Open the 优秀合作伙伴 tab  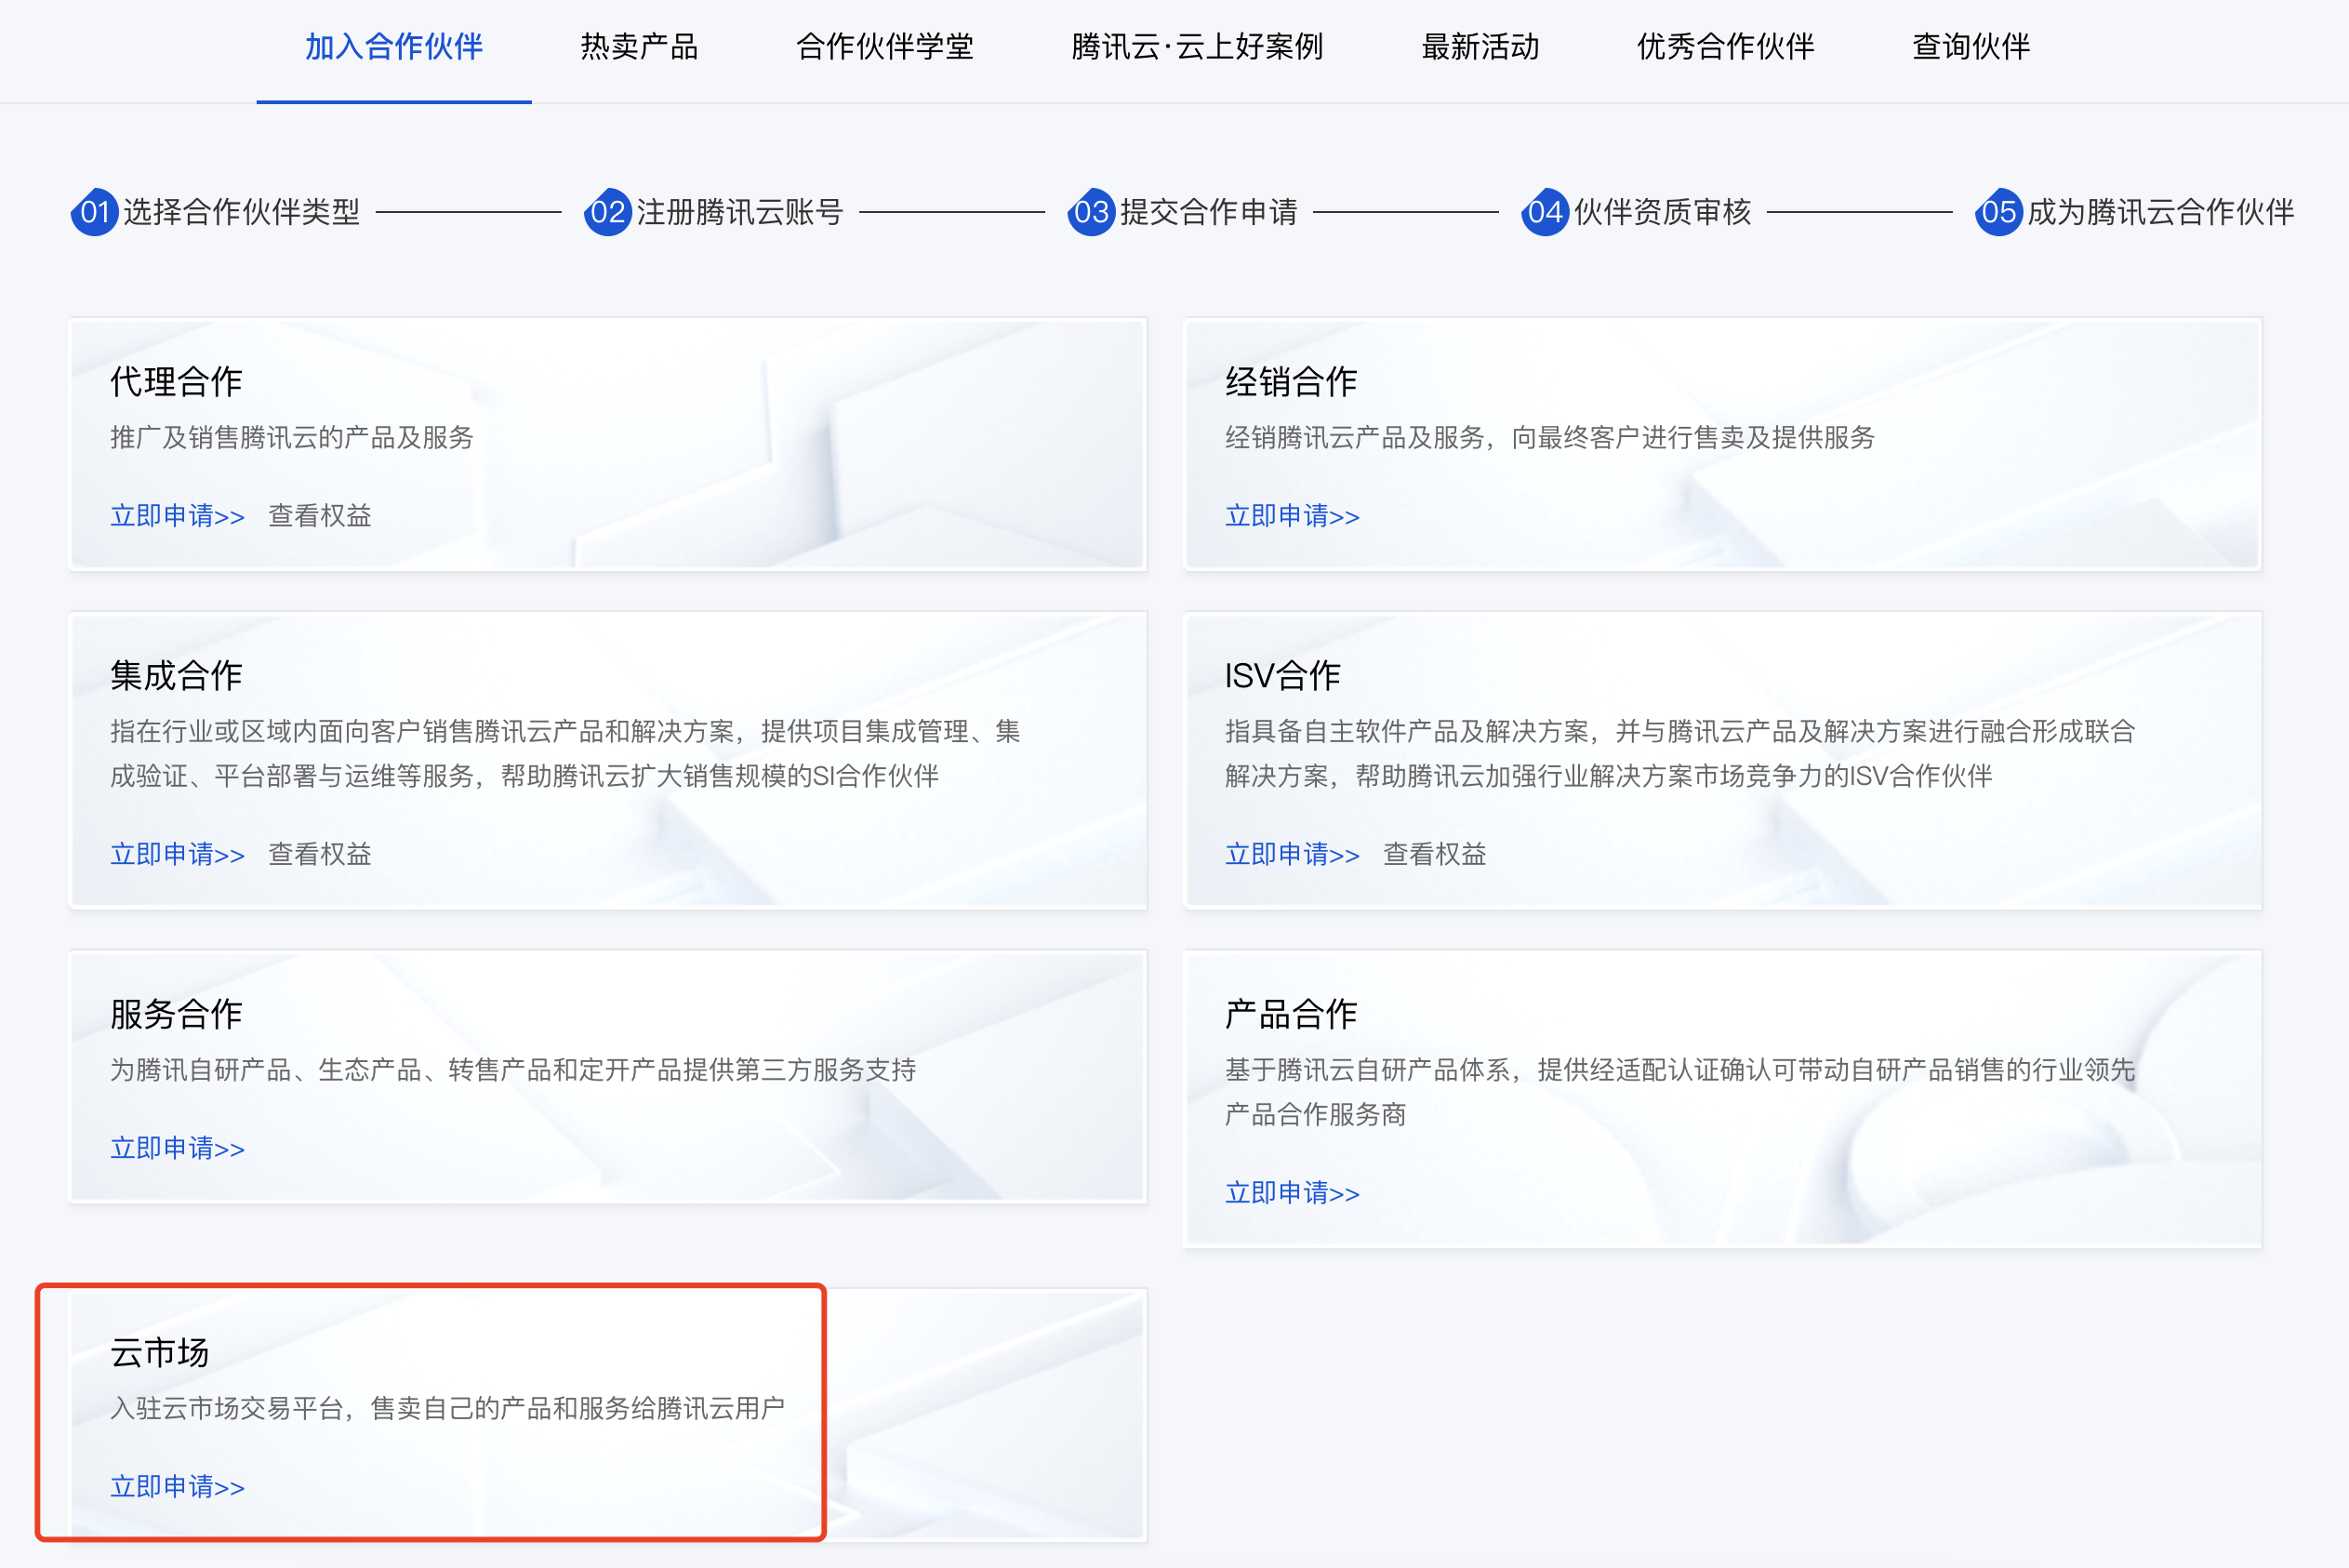point(1725,47)
